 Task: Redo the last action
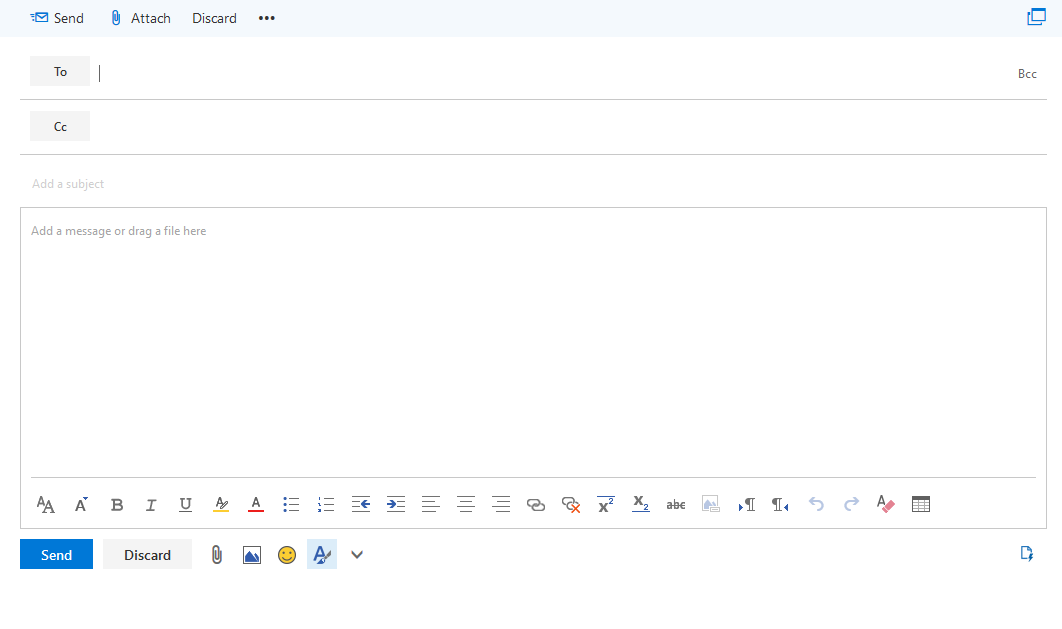(851, 504)
